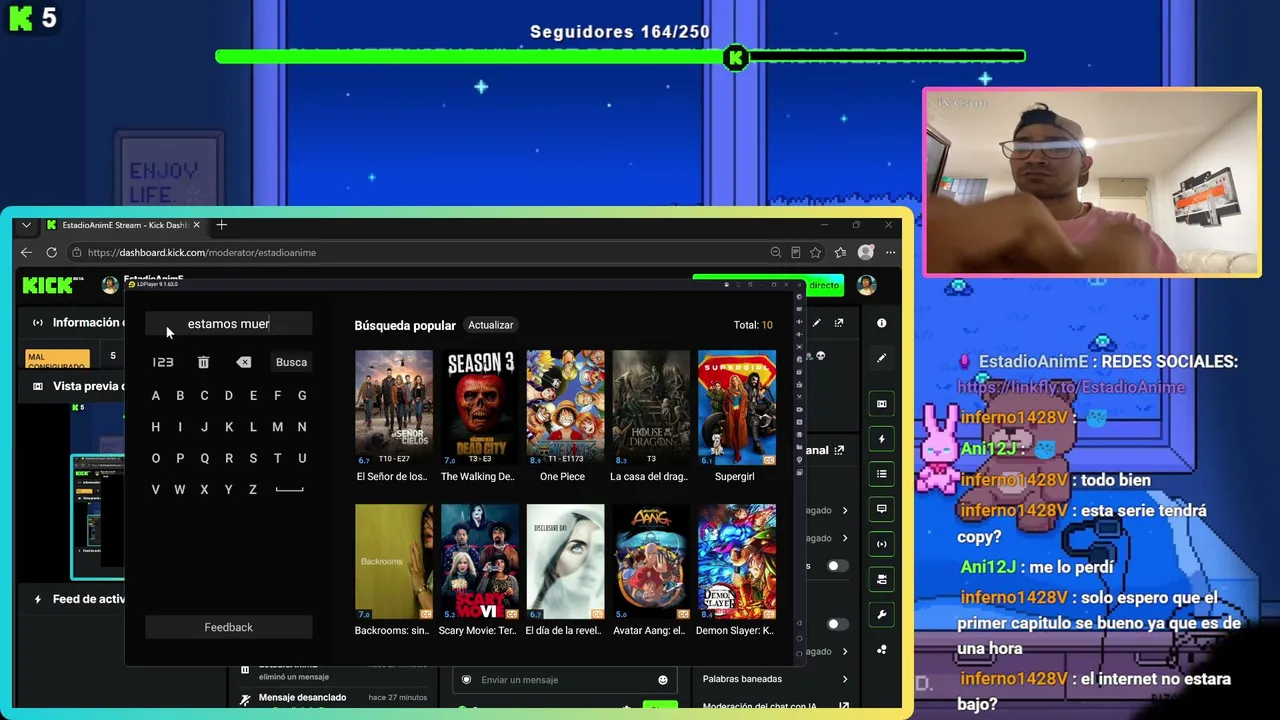
Task: Toggle the camera panel icon in sidebar
Action: [x=881, y=579]
